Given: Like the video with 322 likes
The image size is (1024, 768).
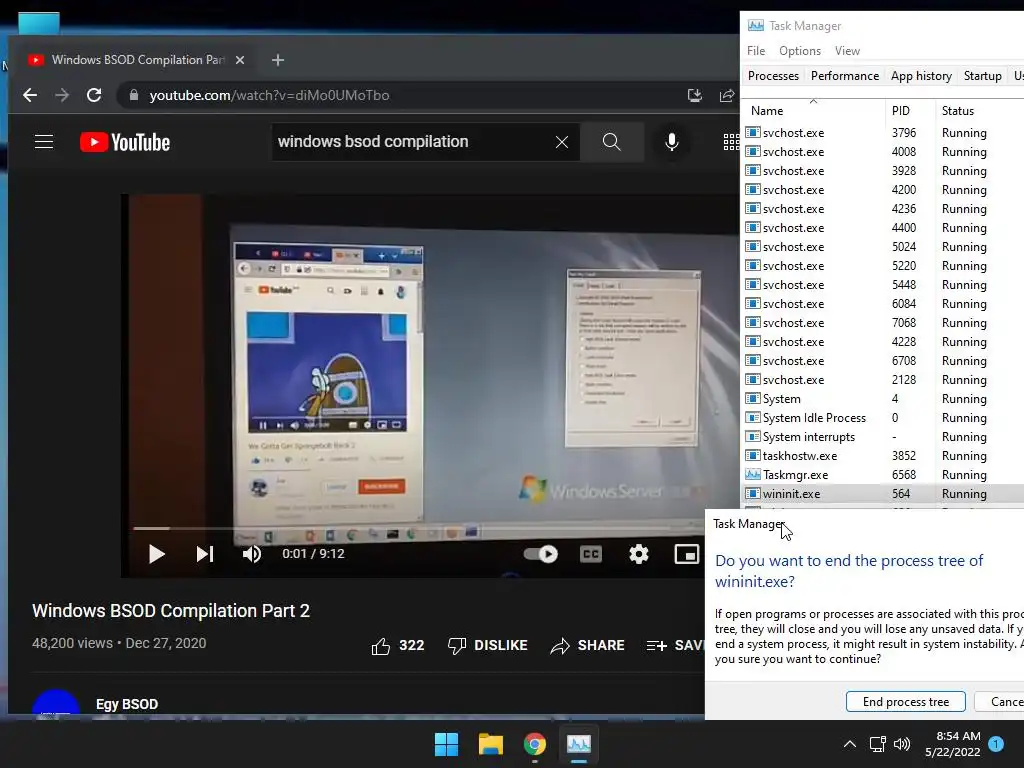Looking at the screenshot, I should pyautogui.click(x=398, y=646).
